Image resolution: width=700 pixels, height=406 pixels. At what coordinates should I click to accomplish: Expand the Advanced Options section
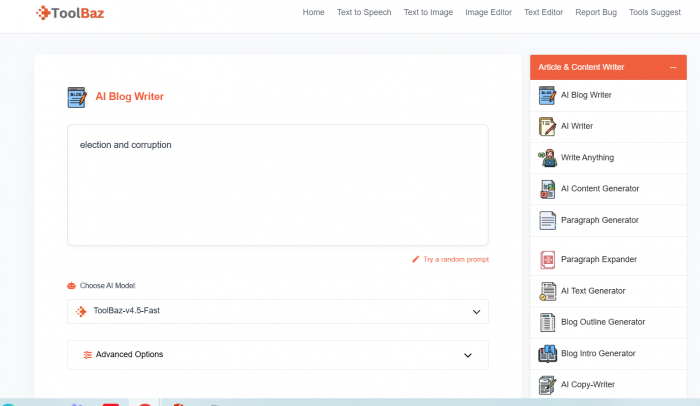pos(277,355)
